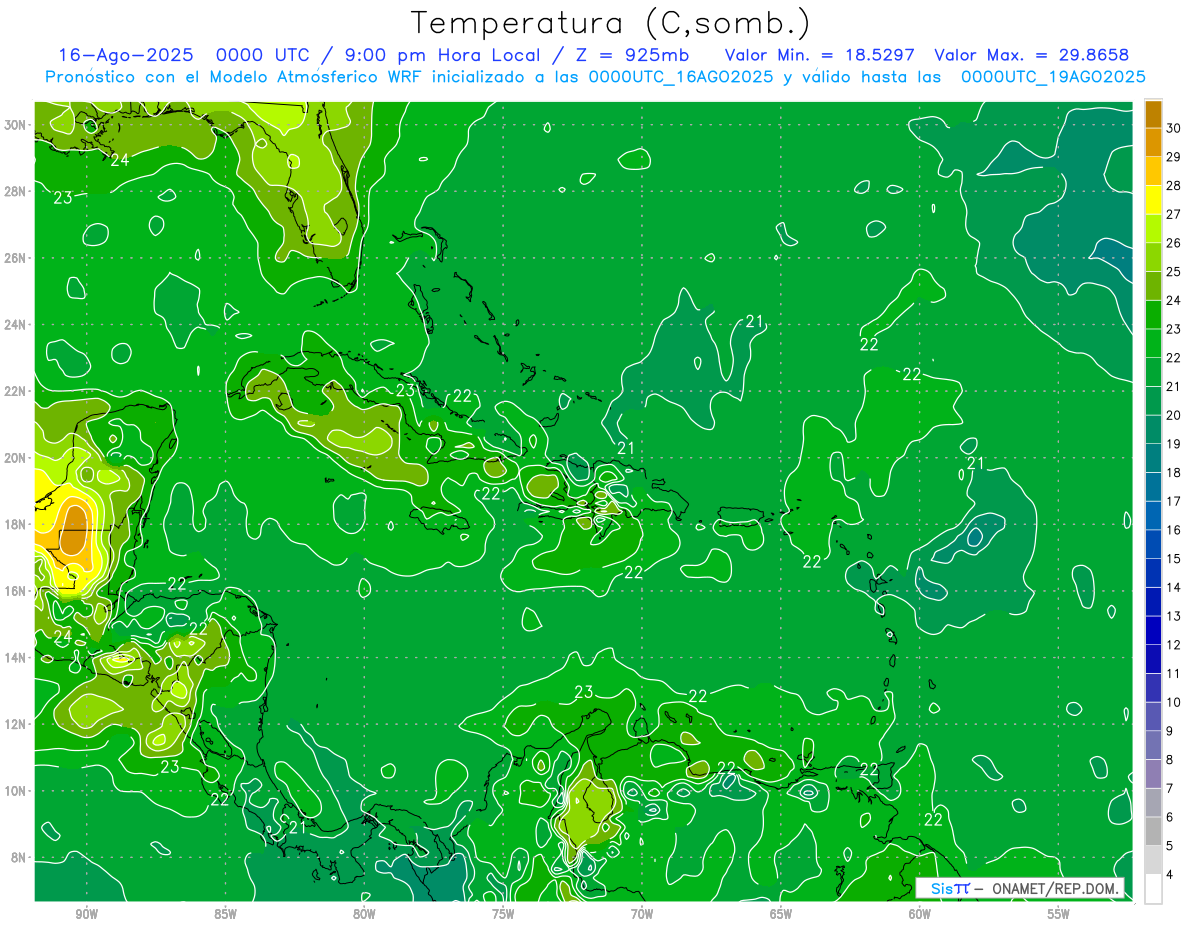Click the color scale label 10
1200x927 pixels.
(x=1174, y=703)
